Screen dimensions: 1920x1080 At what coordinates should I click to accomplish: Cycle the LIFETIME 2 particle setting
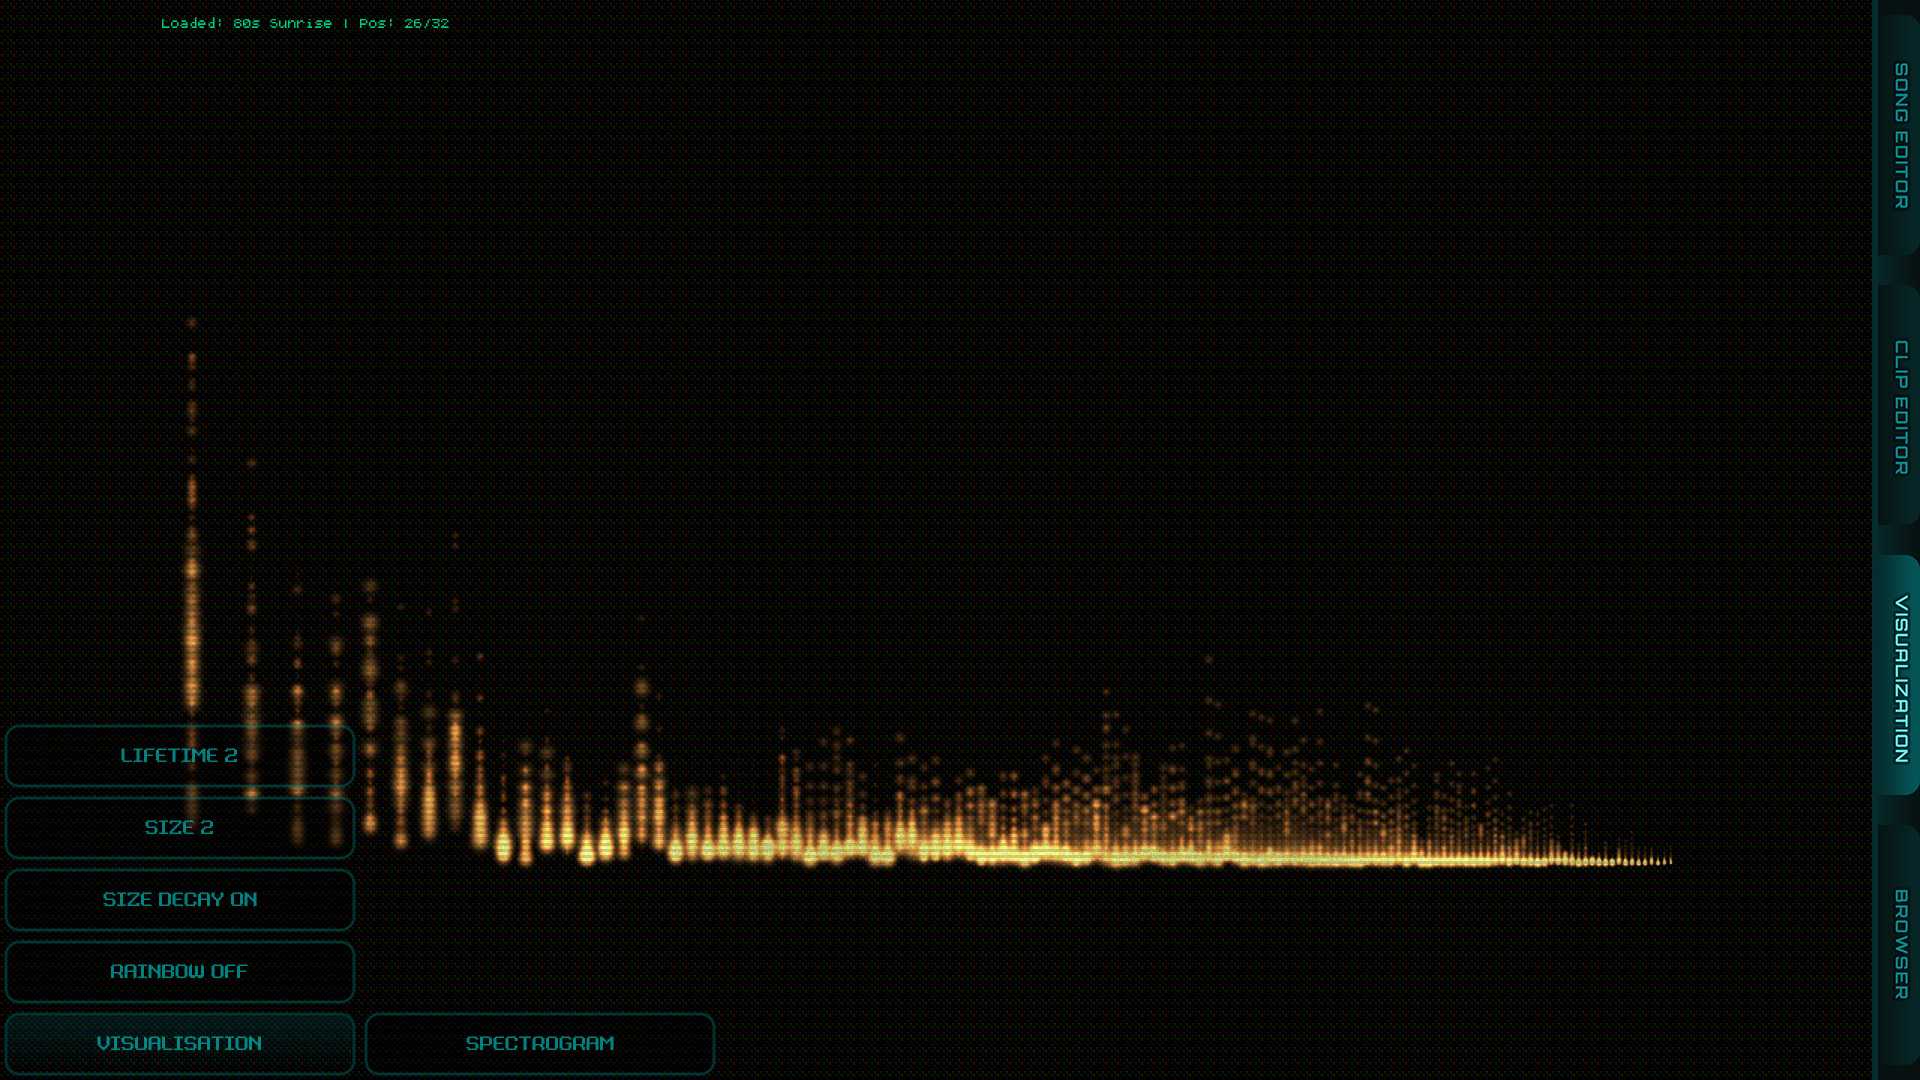[x=180, y=756]
